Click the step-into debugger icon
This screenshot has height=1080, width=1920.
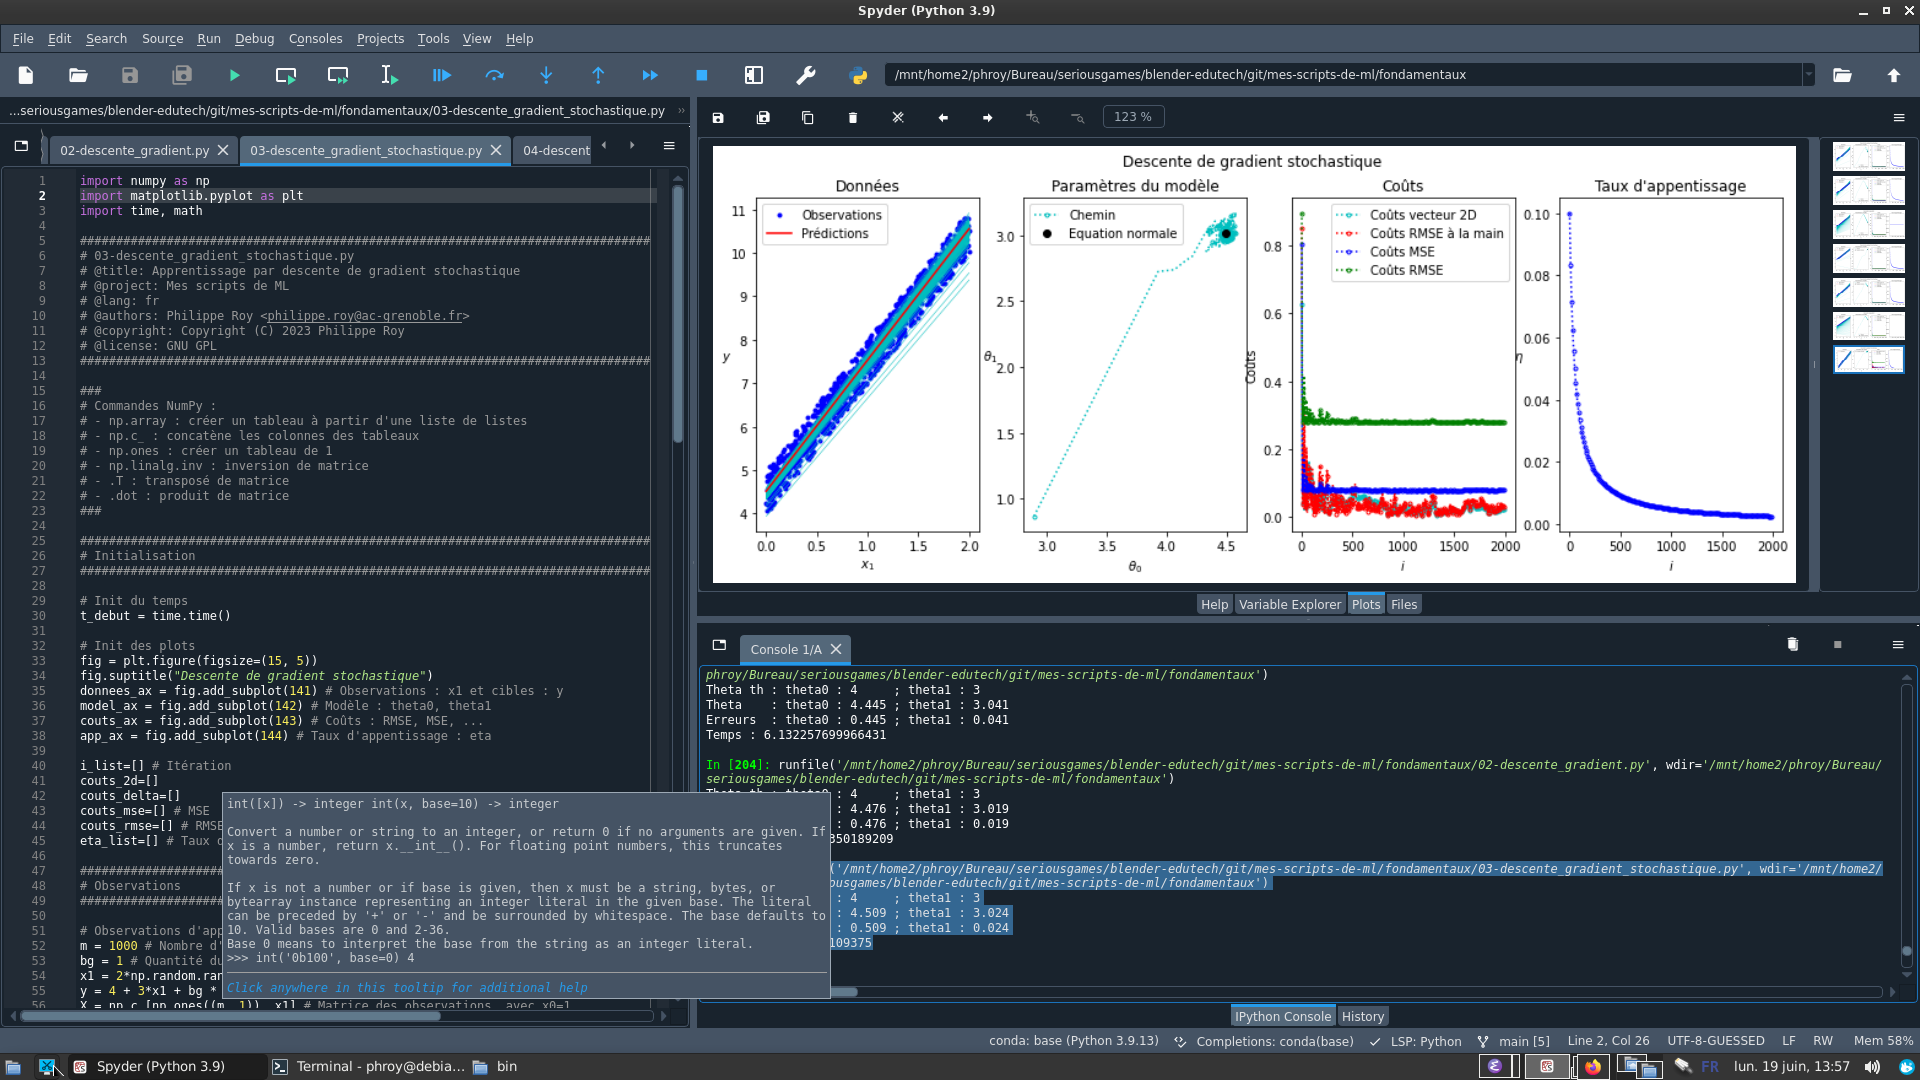pyautogui.click(x=546, y=75)
